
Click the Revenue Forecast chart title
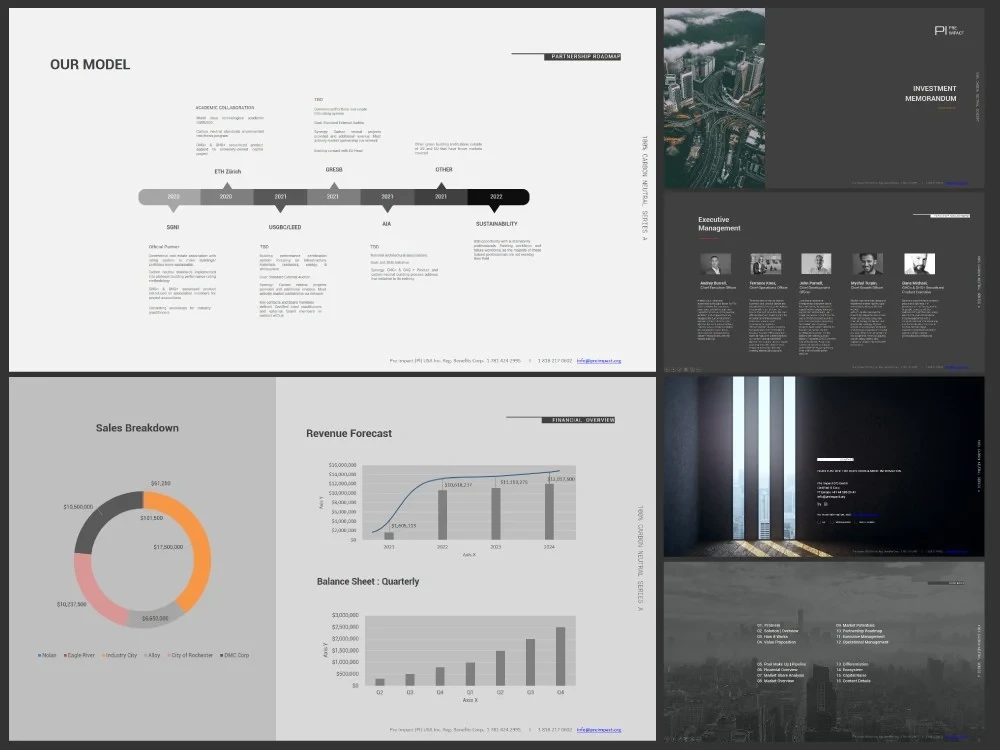(x=349, y=433)
